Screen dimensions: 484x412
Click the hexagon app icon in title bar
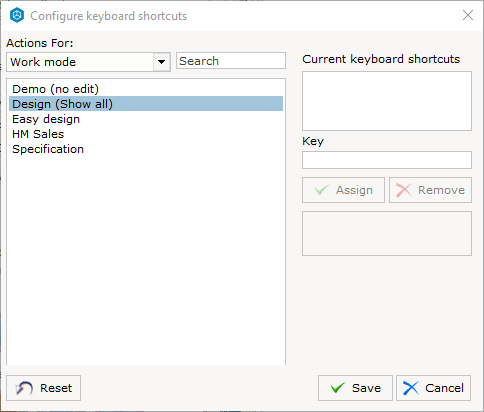[x=17, y=16]
